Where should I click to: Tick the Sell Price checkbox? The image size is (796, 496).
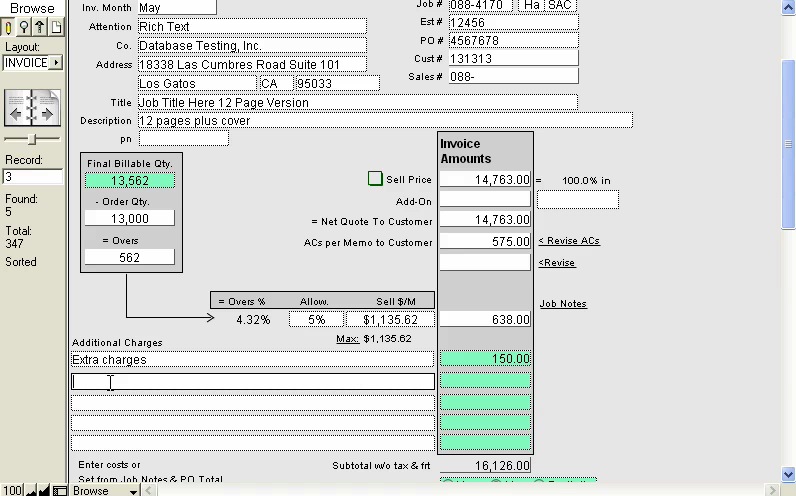pos(375,179)
